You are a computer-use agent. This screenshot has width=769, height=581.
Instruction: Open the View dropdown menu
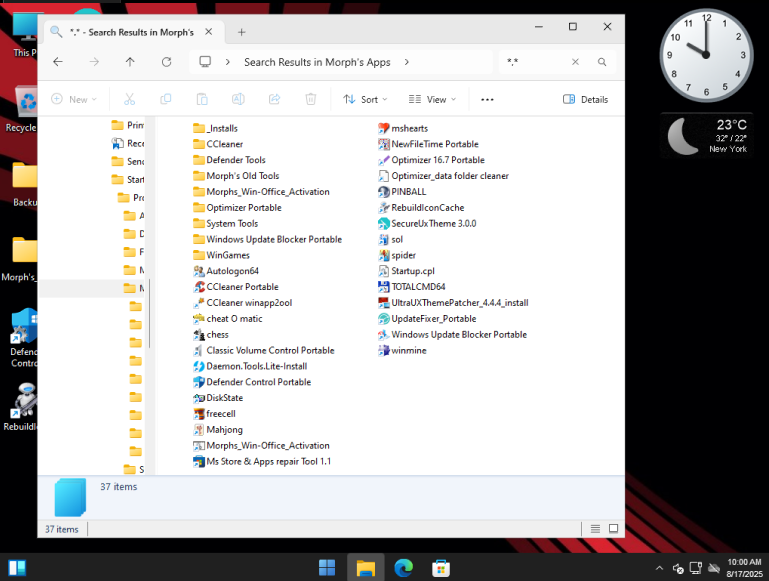432,100
